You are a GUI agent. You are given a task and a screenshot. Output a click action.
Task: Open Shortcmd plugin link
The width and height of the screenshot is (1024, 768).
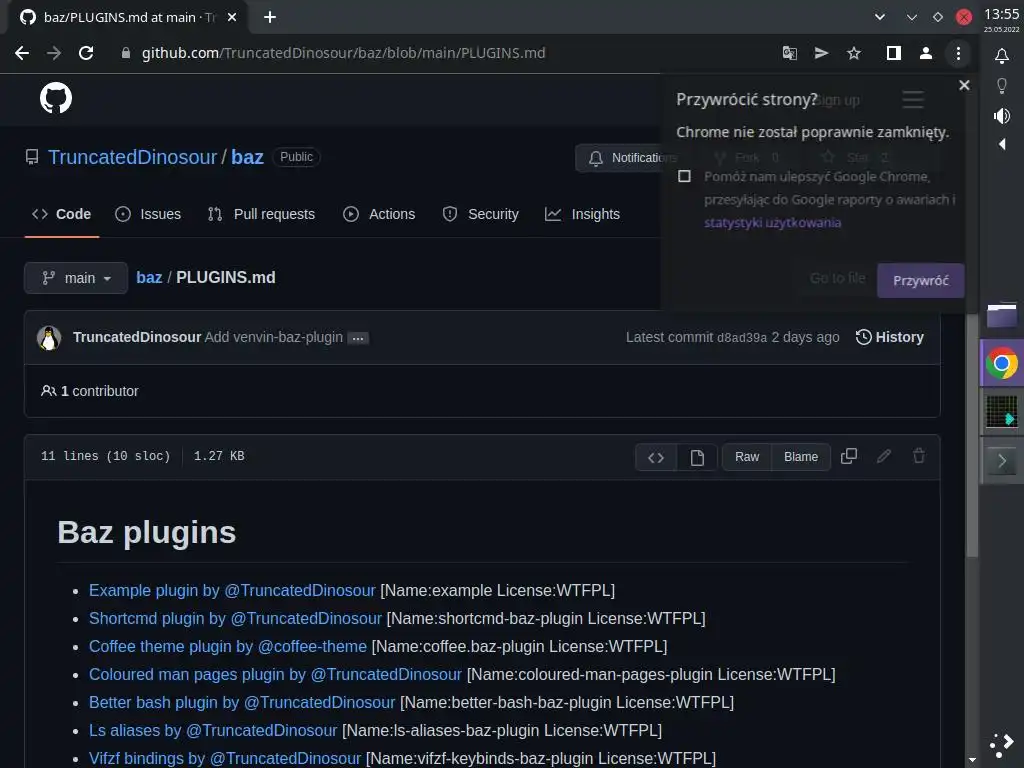tap(235, 618)
